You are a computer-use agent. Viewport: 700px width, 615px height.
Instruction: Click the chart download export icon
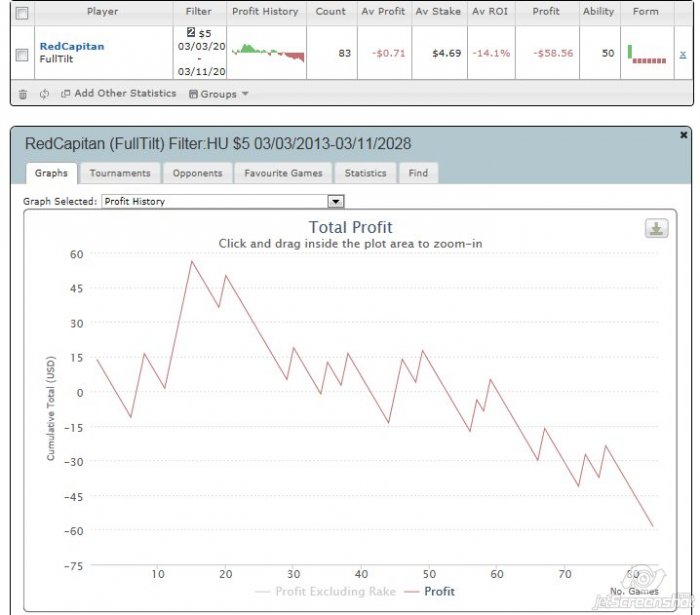pyautogui.click(x=656, y=229)
